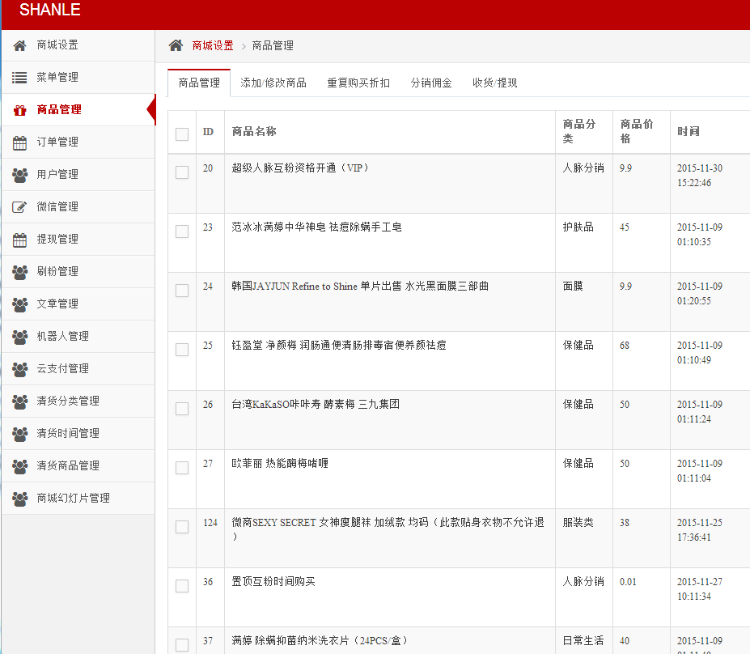Click product name 超级人脉互粉资格开通（VIP）

click(x=300, y=168)
